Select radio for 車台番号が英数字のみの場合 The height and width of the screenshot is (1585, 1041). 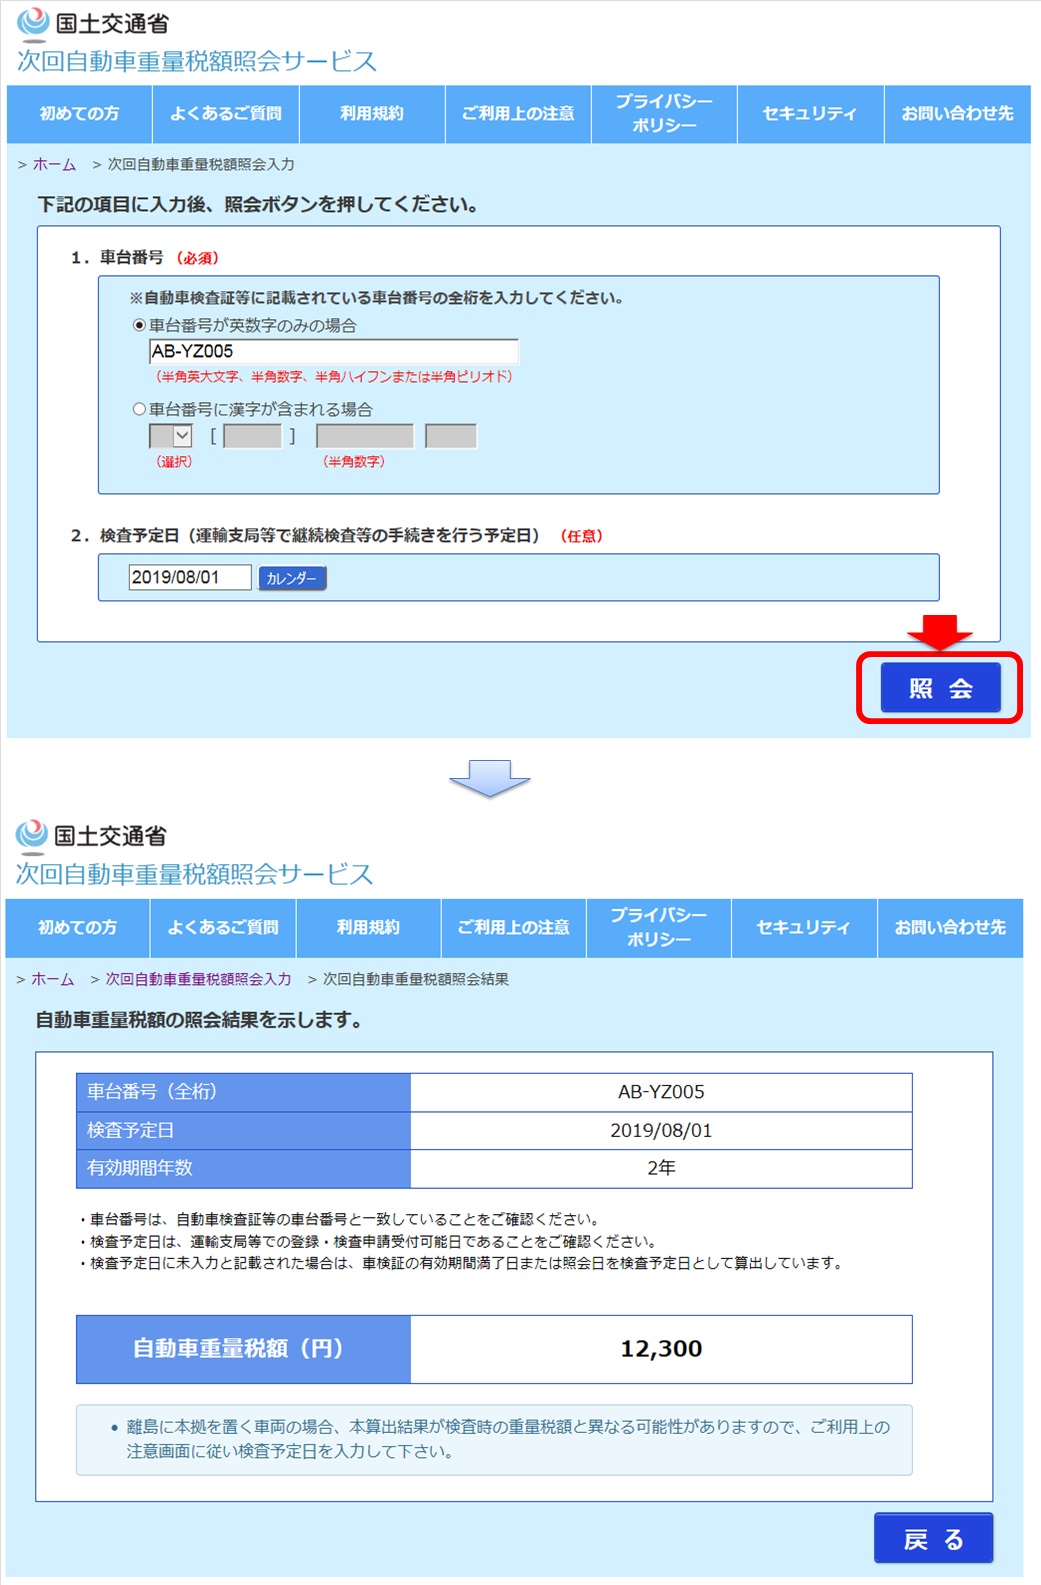(x=140, y=325)
